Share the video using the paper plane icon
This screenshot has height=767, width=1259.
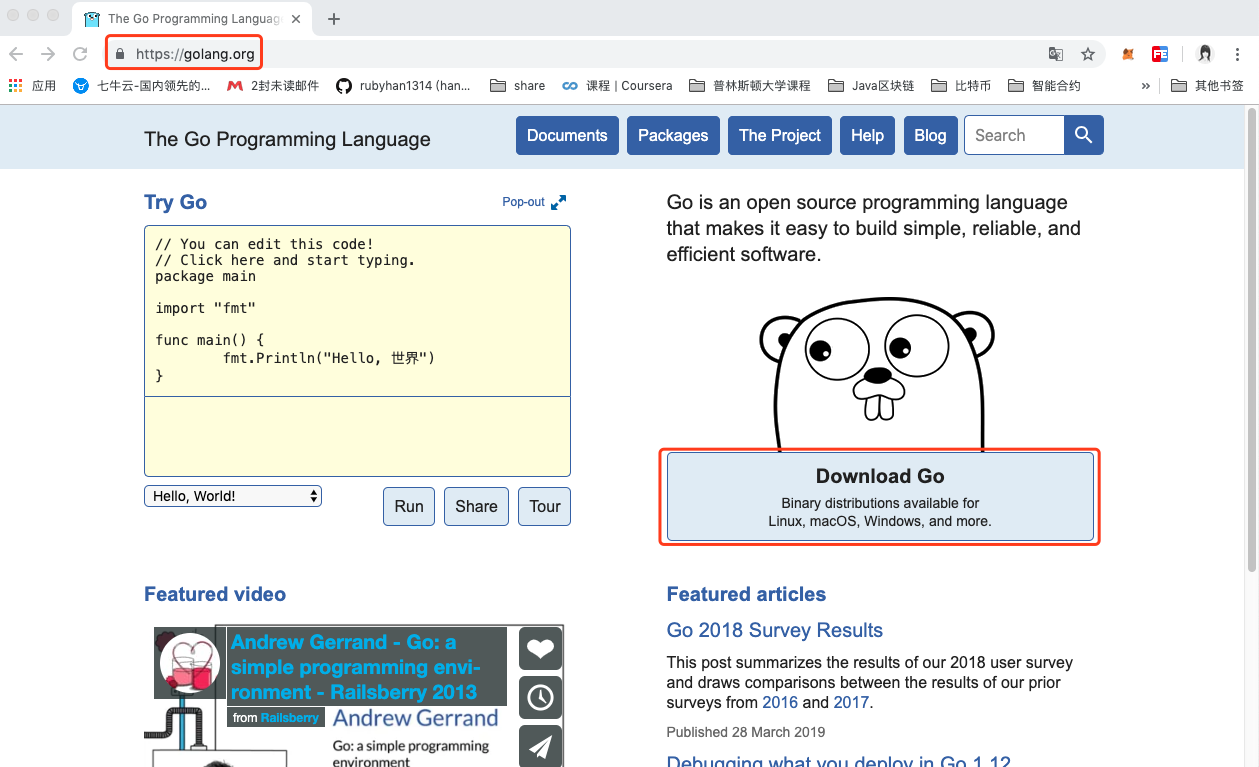point(540,746)
